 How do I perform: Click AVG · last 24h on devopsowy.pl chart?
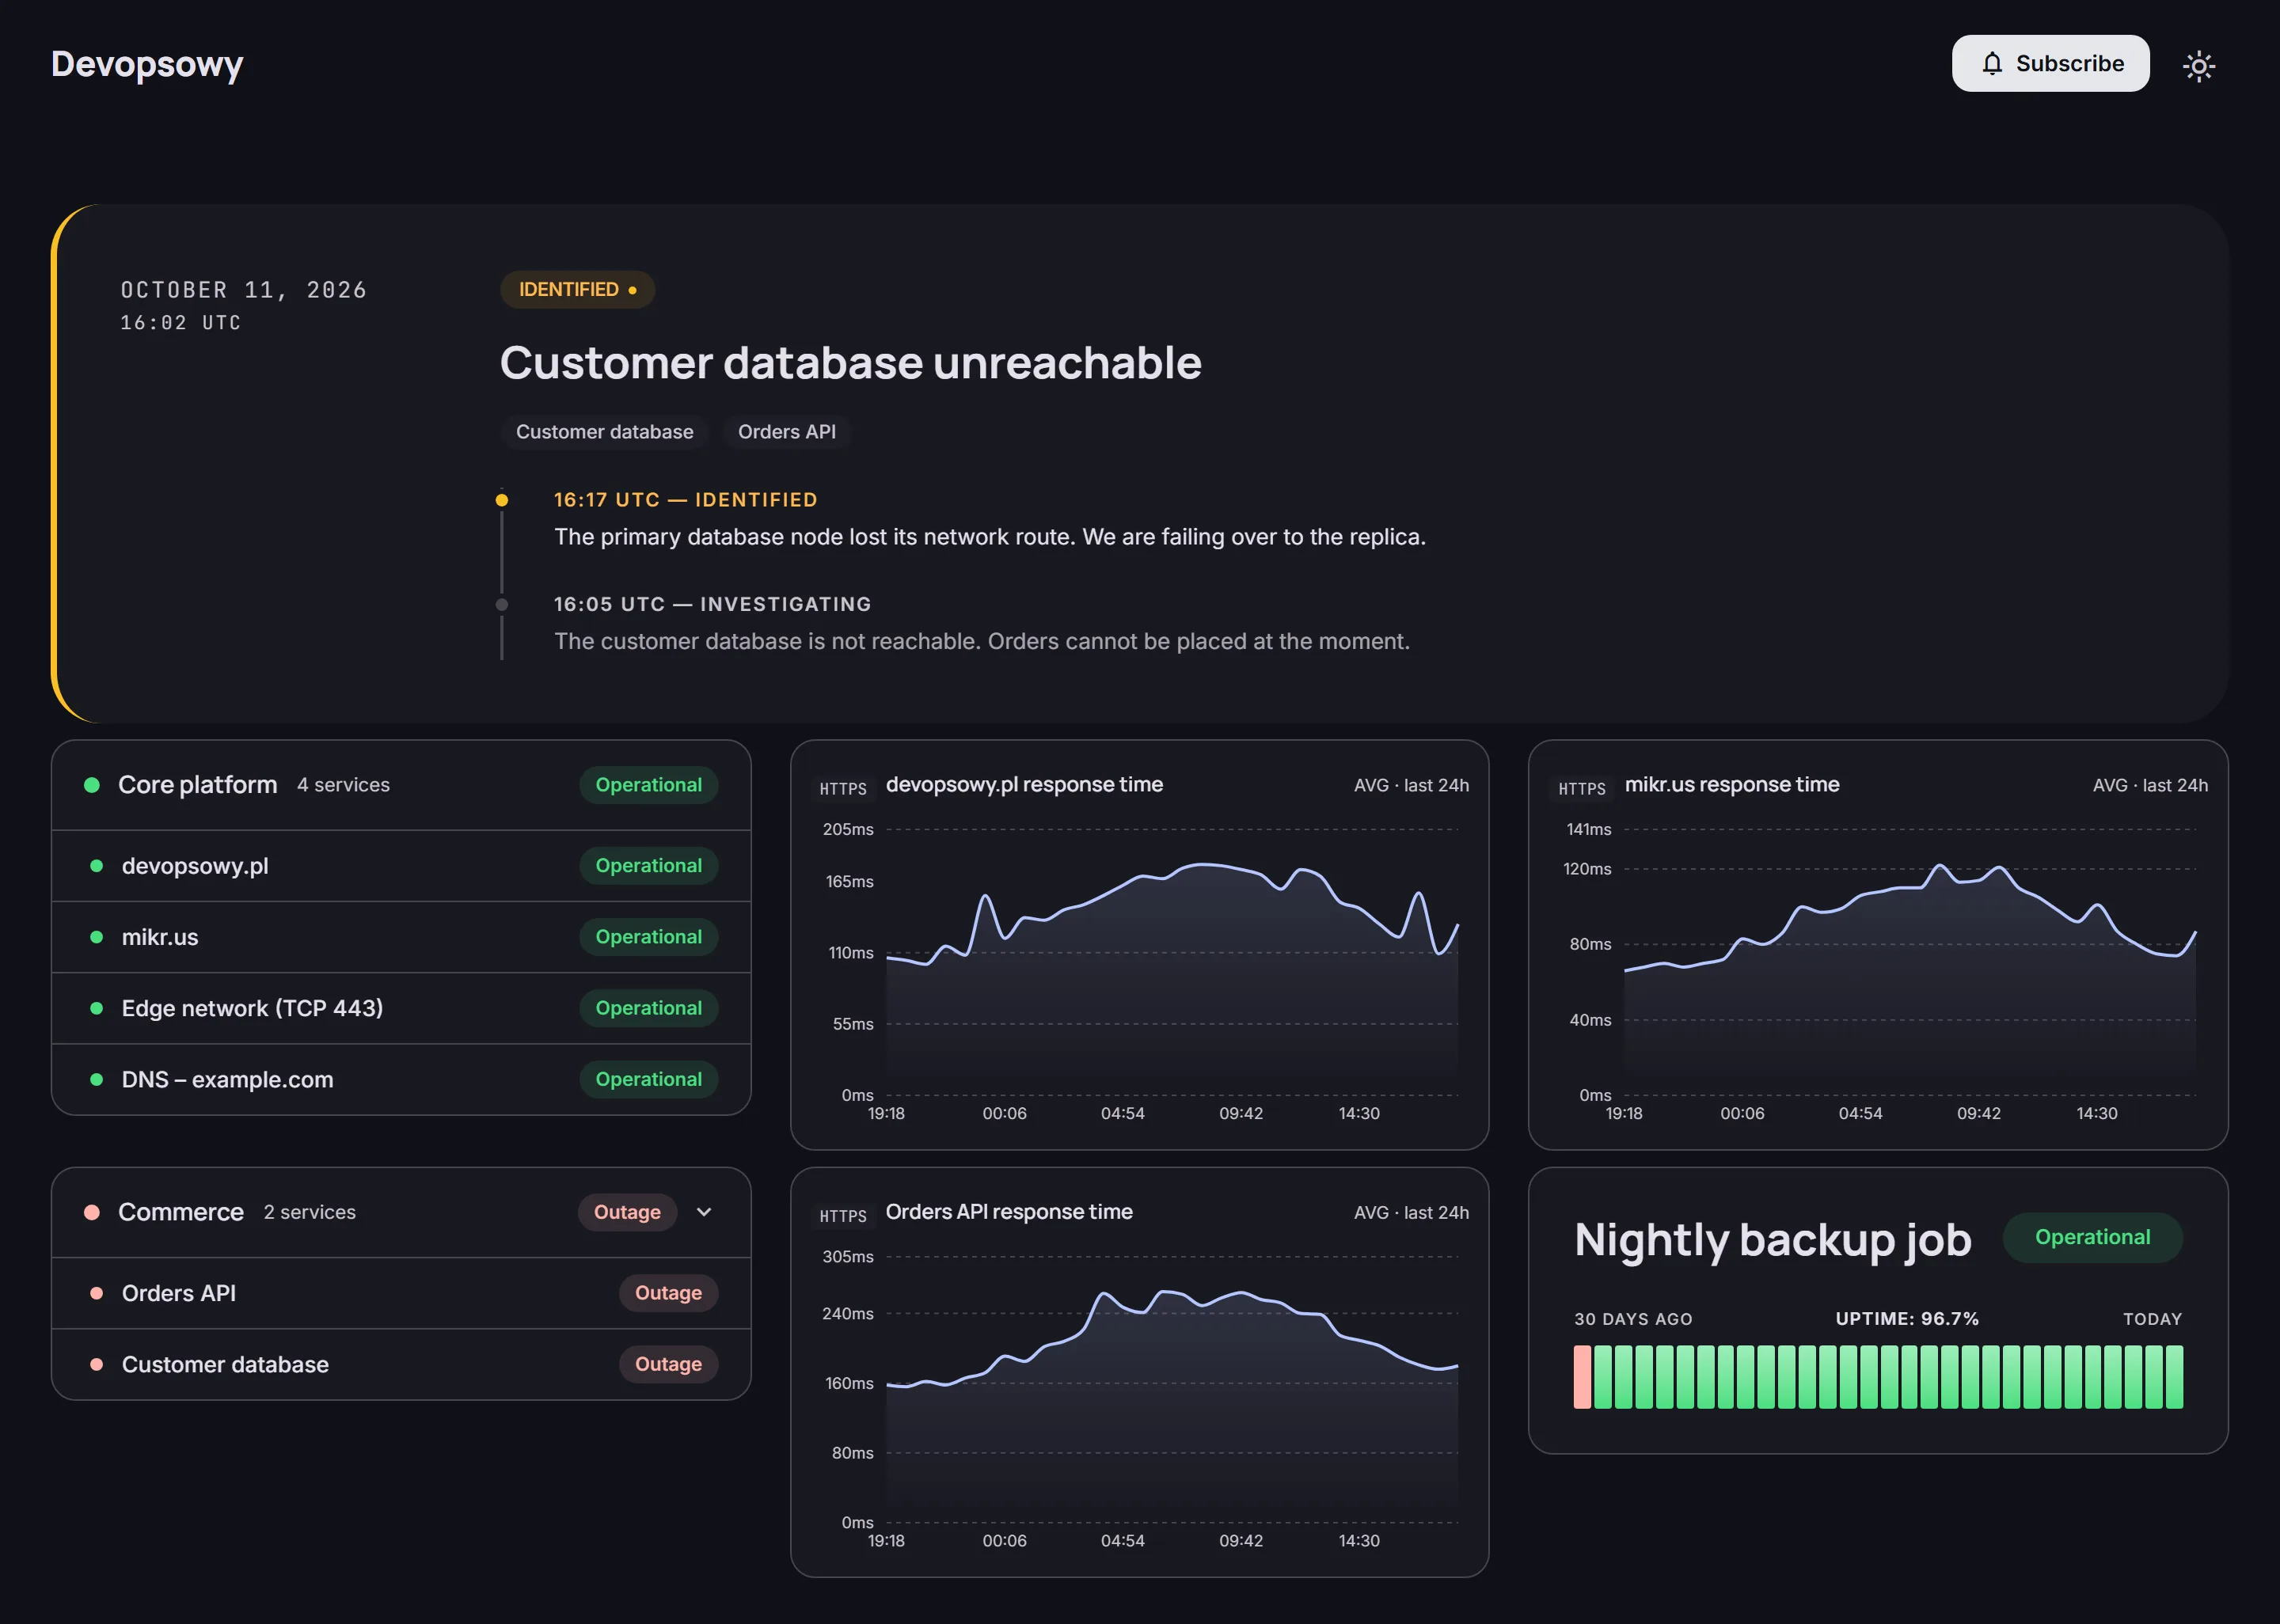tap(1411, 785)
